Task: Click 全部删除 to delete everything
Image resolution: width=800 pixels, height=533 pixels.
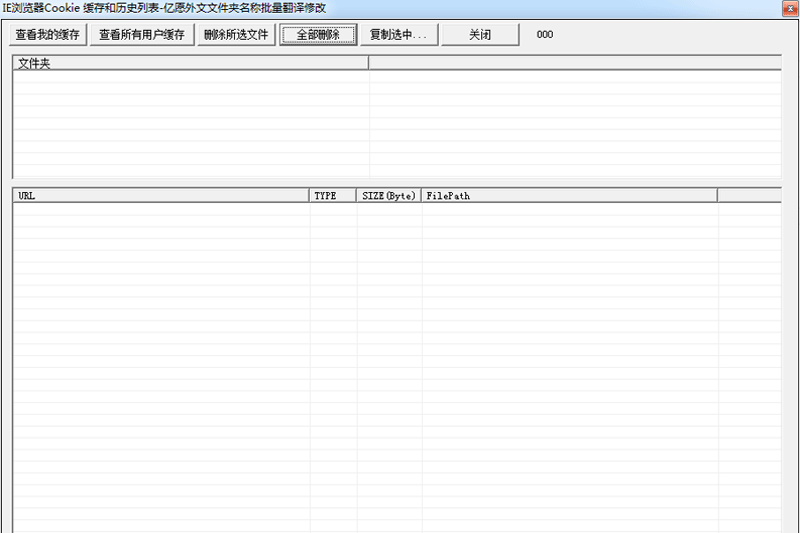Action: click(318, 35)
